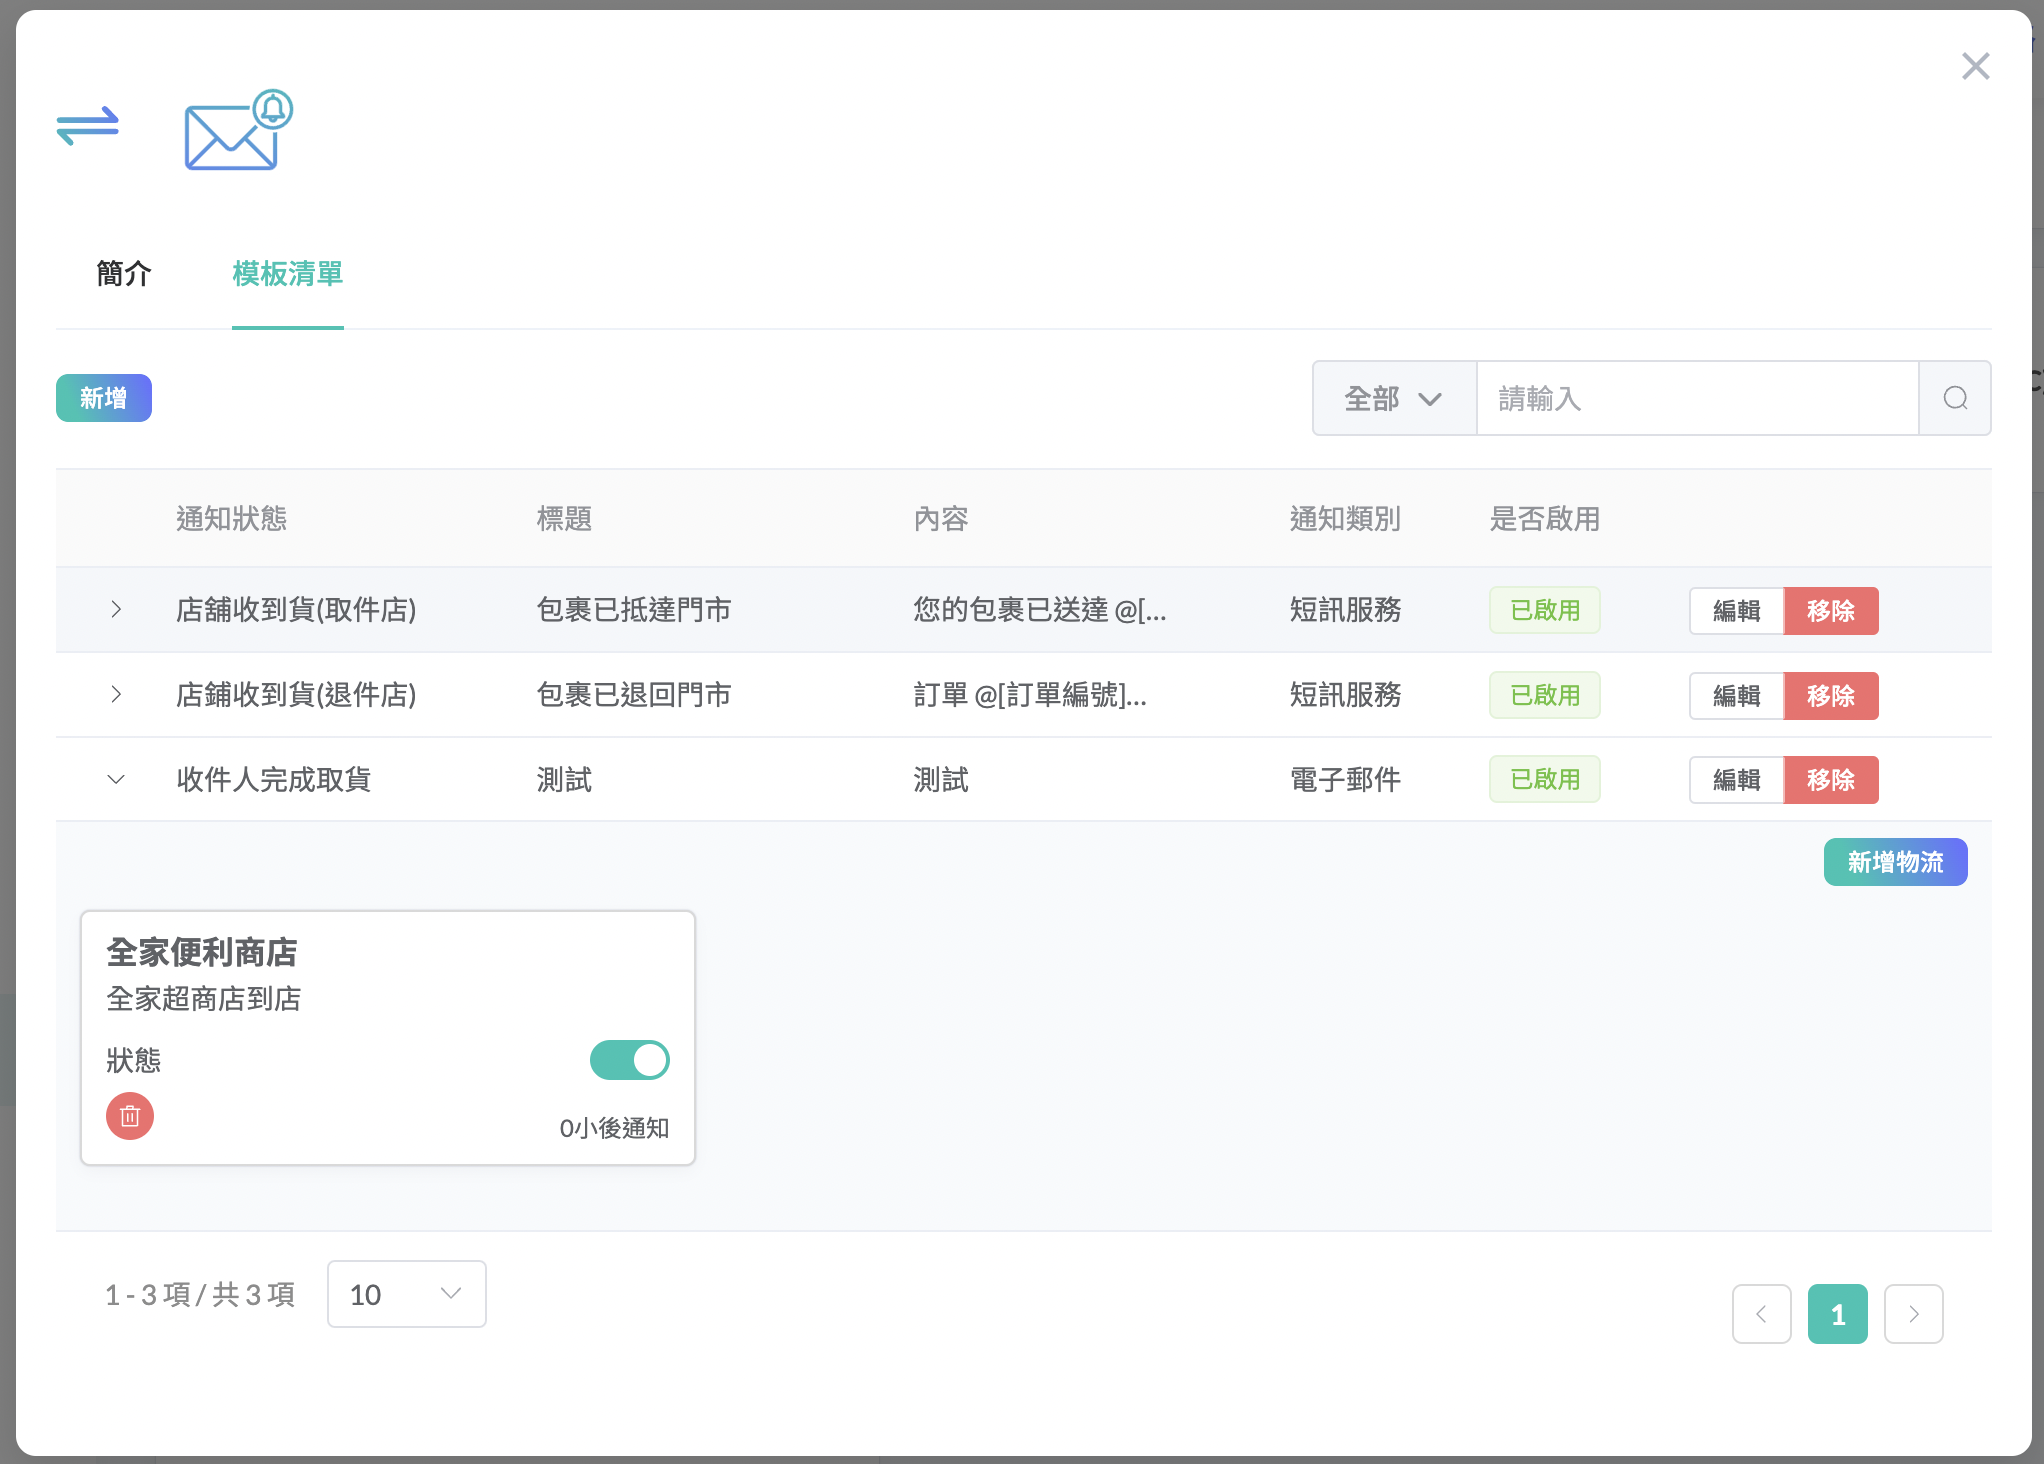The width and height of the screenshot is (2044, 1464).
Task: Click the 新增物流 button
Action: click(x=1894, y=862)
